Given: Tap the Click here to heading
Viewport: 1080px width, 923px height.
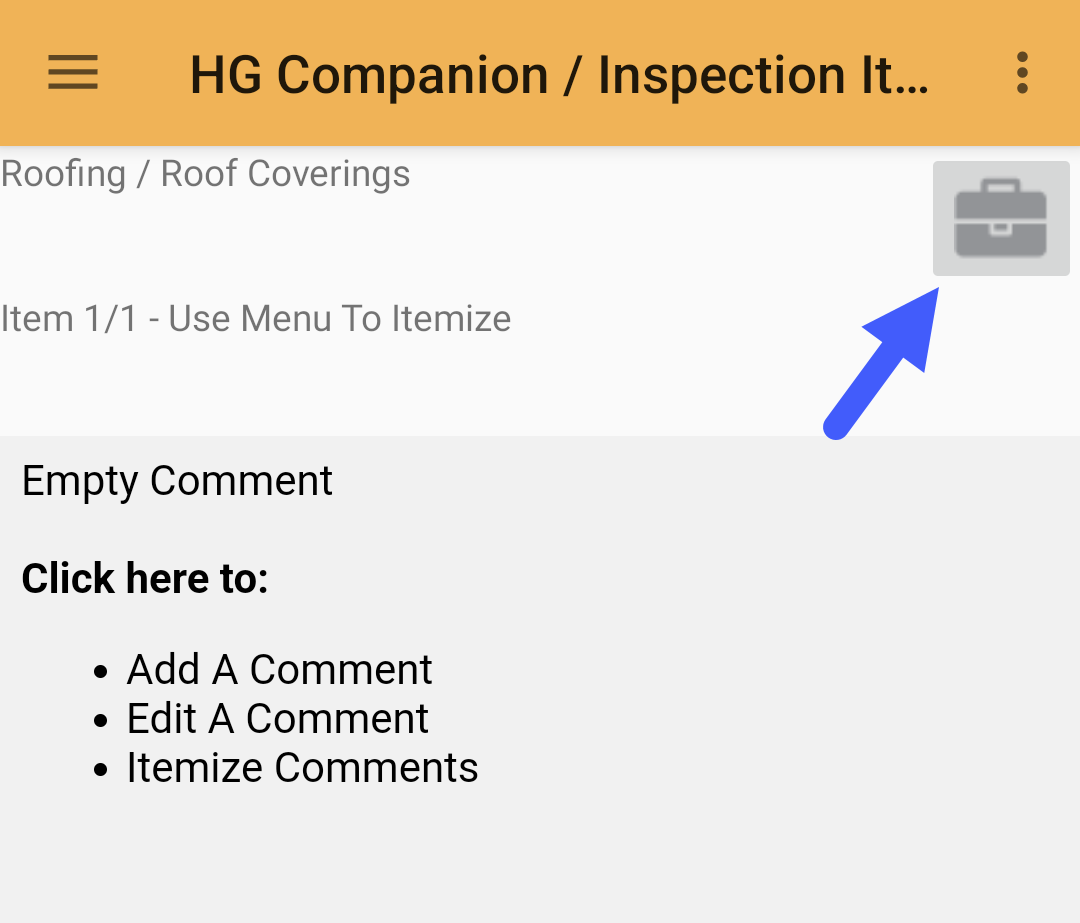Looking at the screenshot, I should tap(145, 578).
